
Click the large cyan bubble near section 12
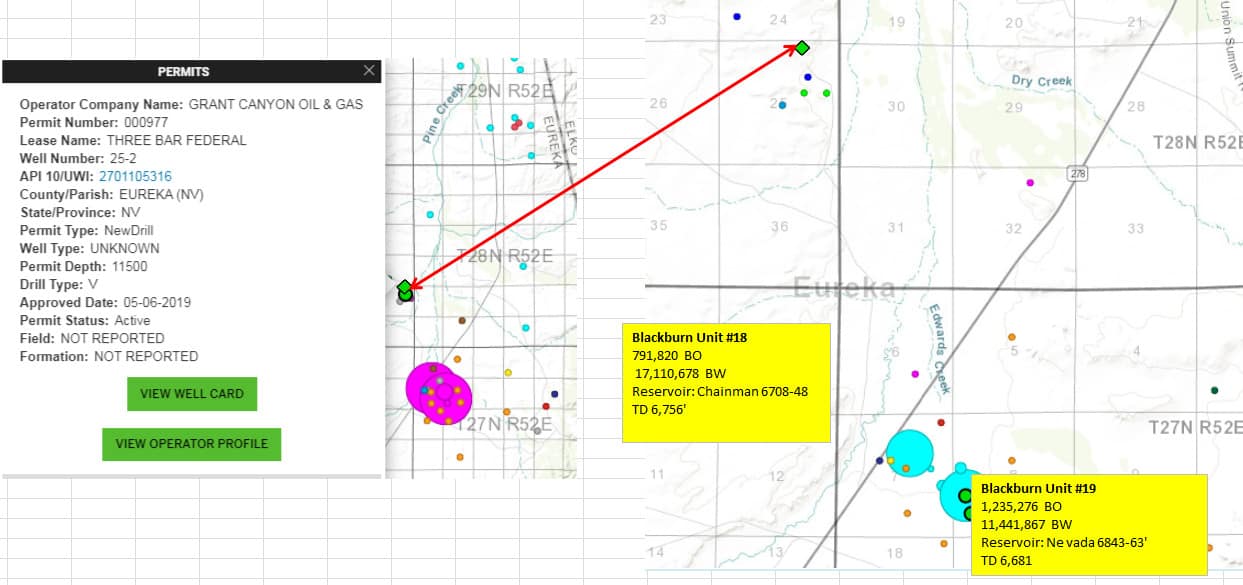pyautogui.click(x=910, y=452)
